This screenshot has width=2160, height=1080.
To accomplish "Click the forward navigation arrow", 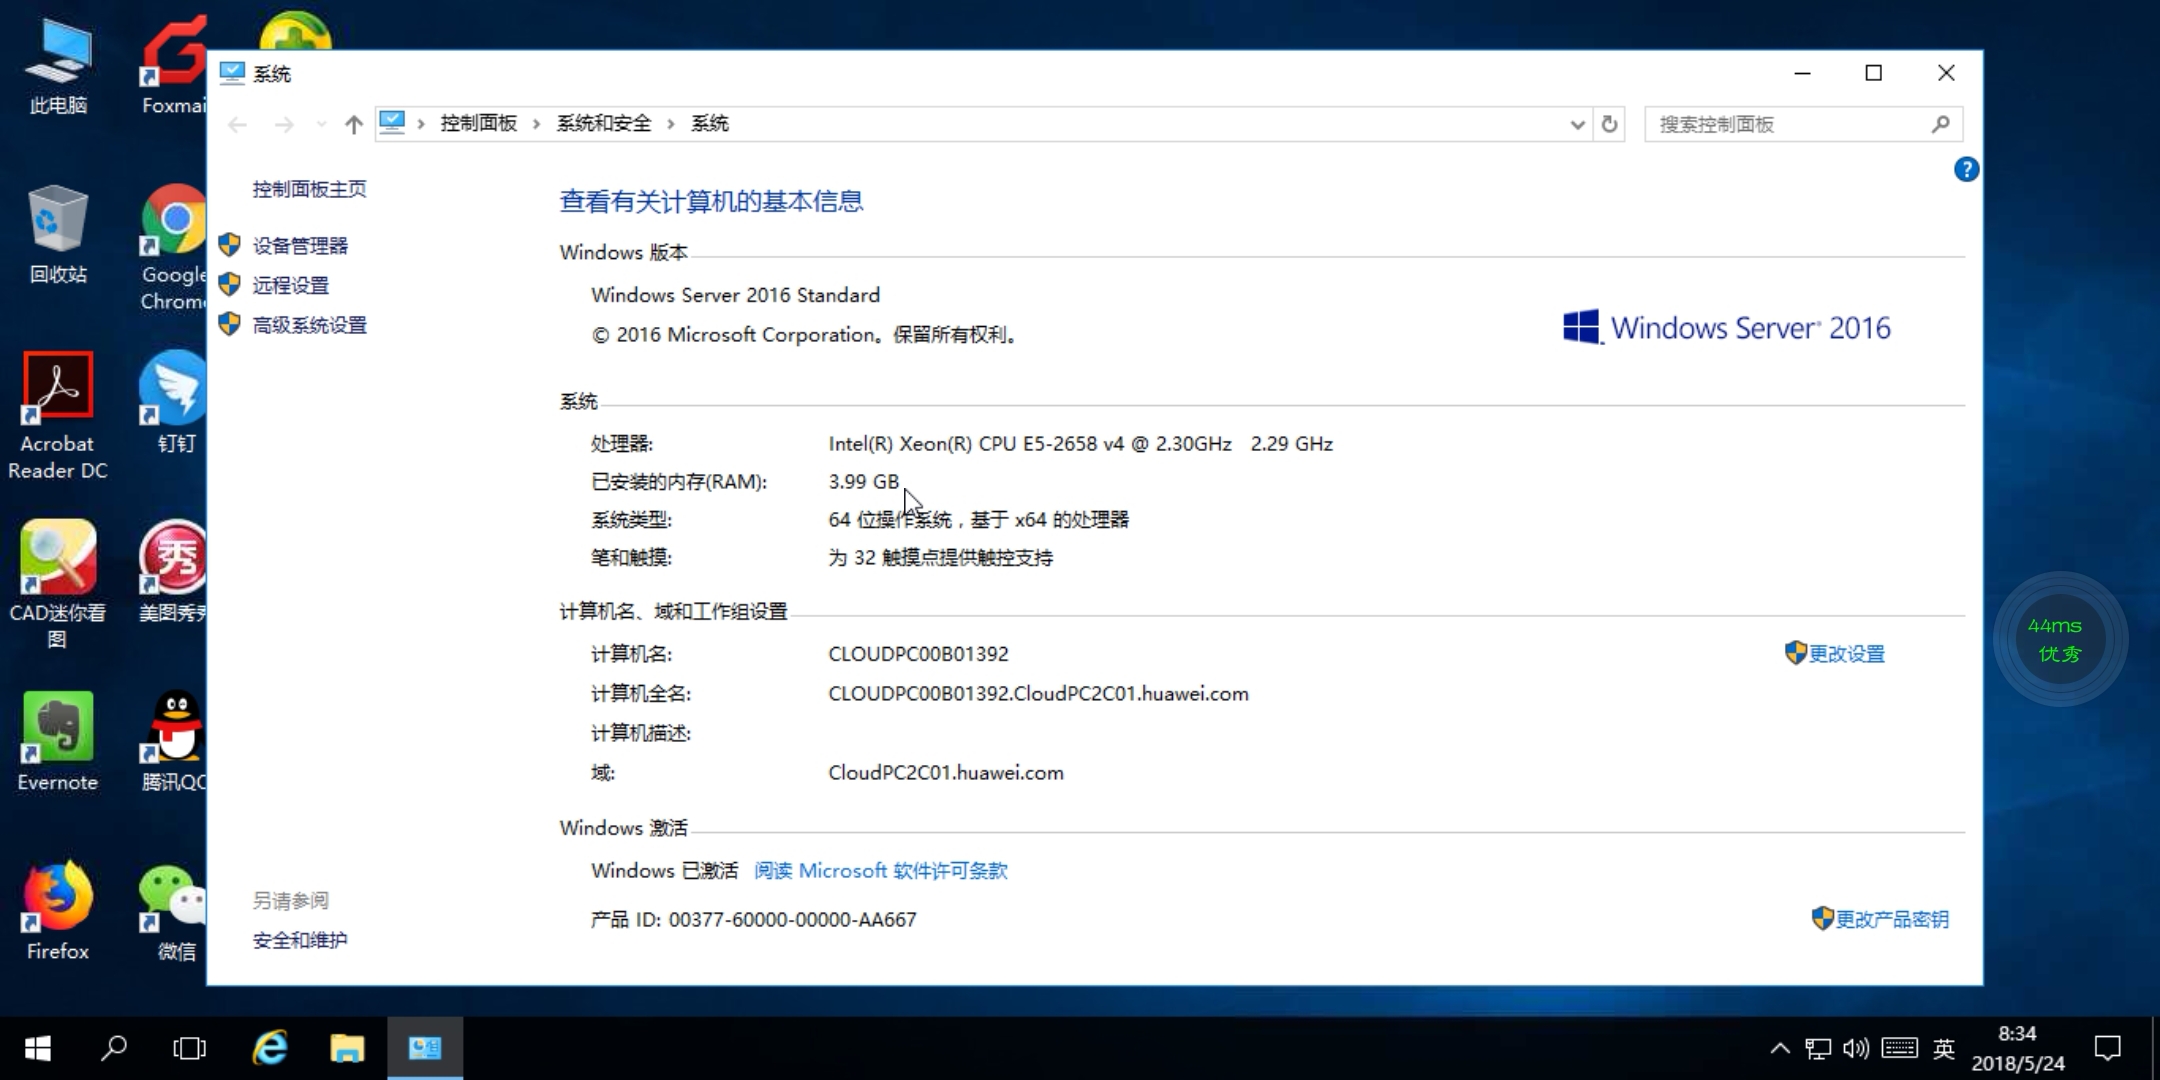I will (284, 124).
